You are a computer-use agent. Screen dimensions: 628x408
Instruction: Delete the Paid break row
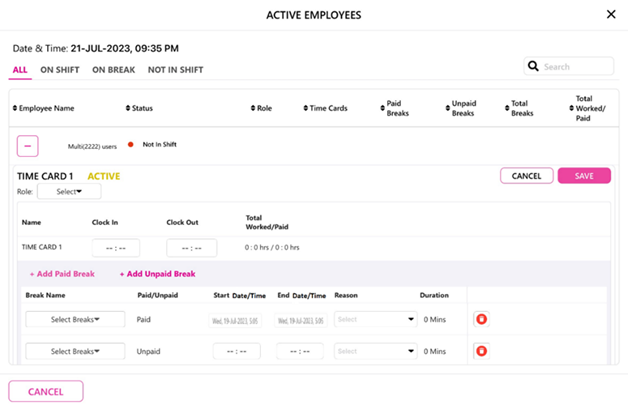(481, 320)
